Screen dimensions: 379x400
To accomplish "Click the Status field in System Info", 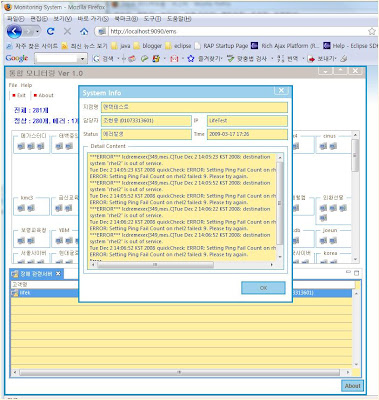I will point(146,134).
